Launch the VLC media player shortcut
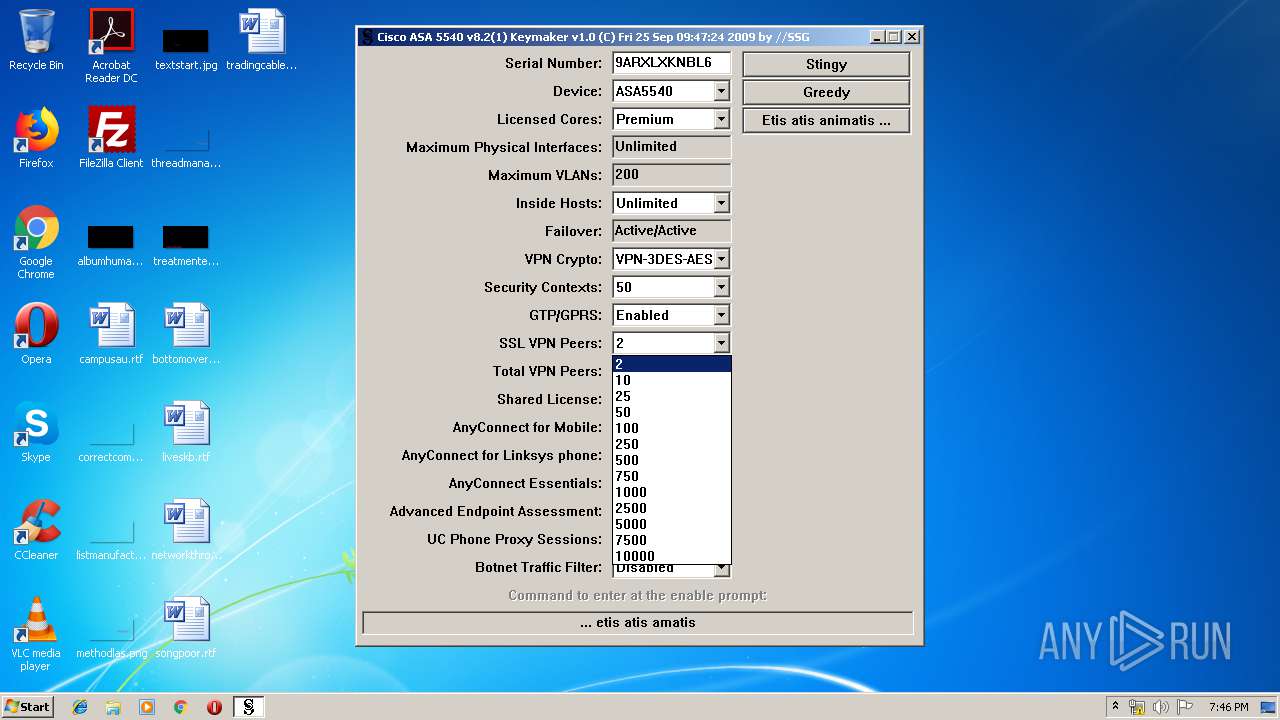This screenshot has height=720, width=1280. (x=36, y=633)
